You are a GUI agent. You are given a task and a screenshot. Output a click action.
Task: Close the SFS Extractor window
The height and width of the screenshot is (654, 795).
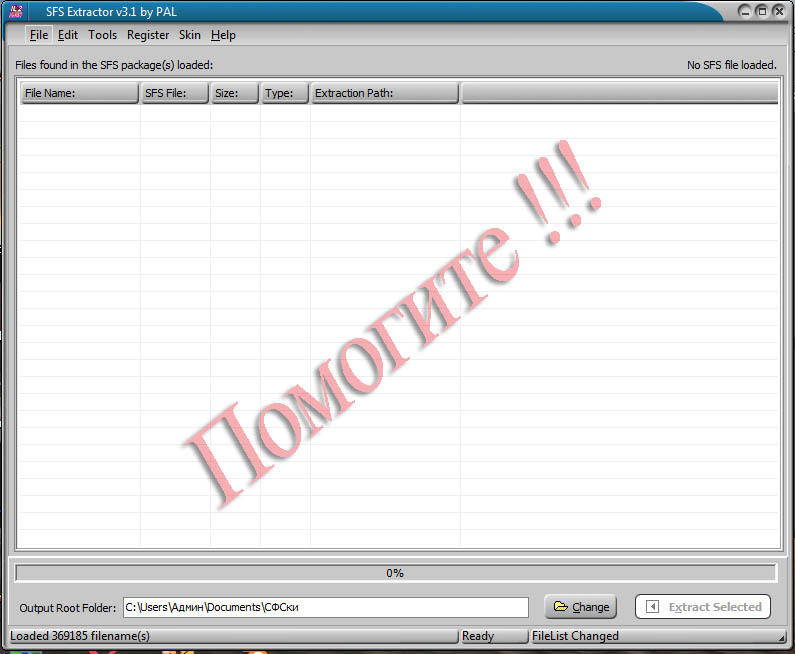[779, 11]
